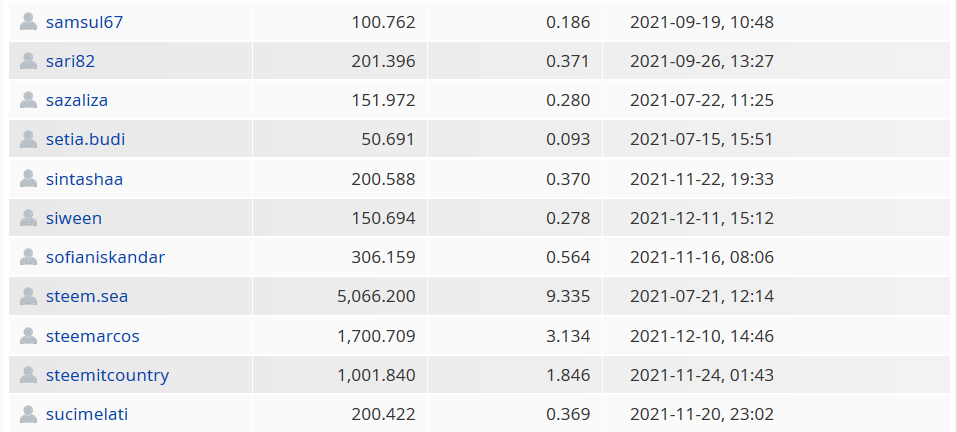Click the avatar icon beside sari82
The height and width of the screenshot is (432, 957).
28,61
